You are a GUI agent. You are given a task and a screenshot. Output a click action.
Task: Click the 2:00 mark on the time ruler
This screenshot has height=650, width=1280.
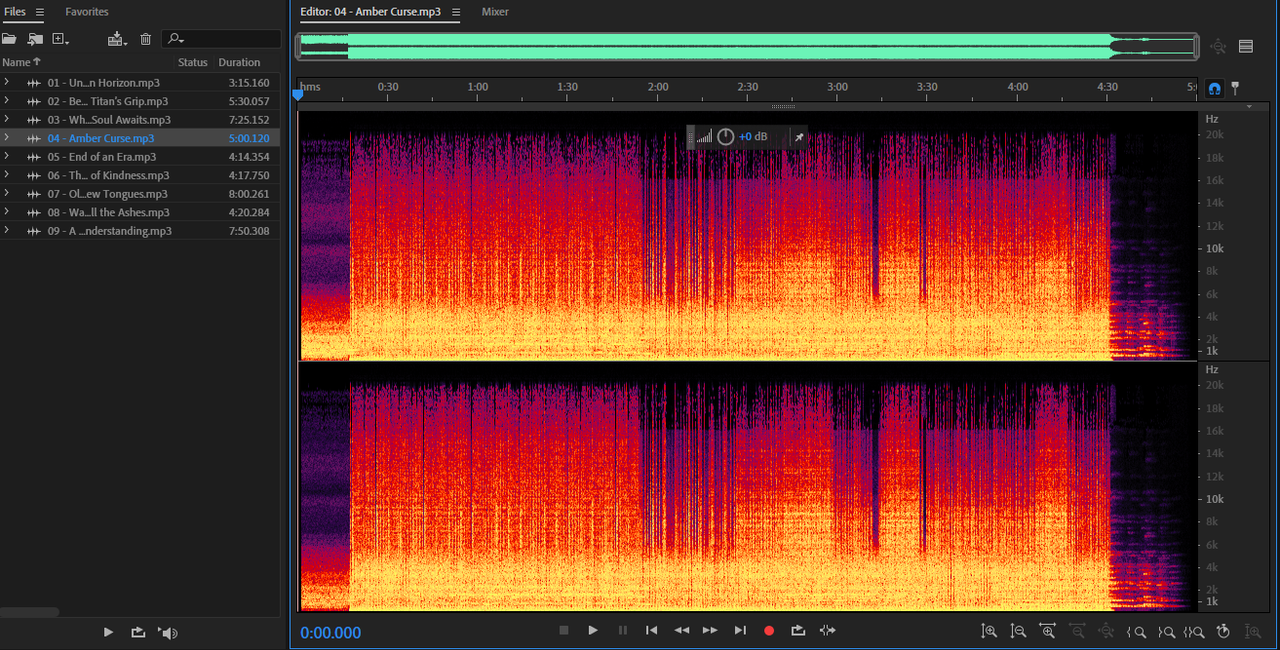tap(658, 87)
